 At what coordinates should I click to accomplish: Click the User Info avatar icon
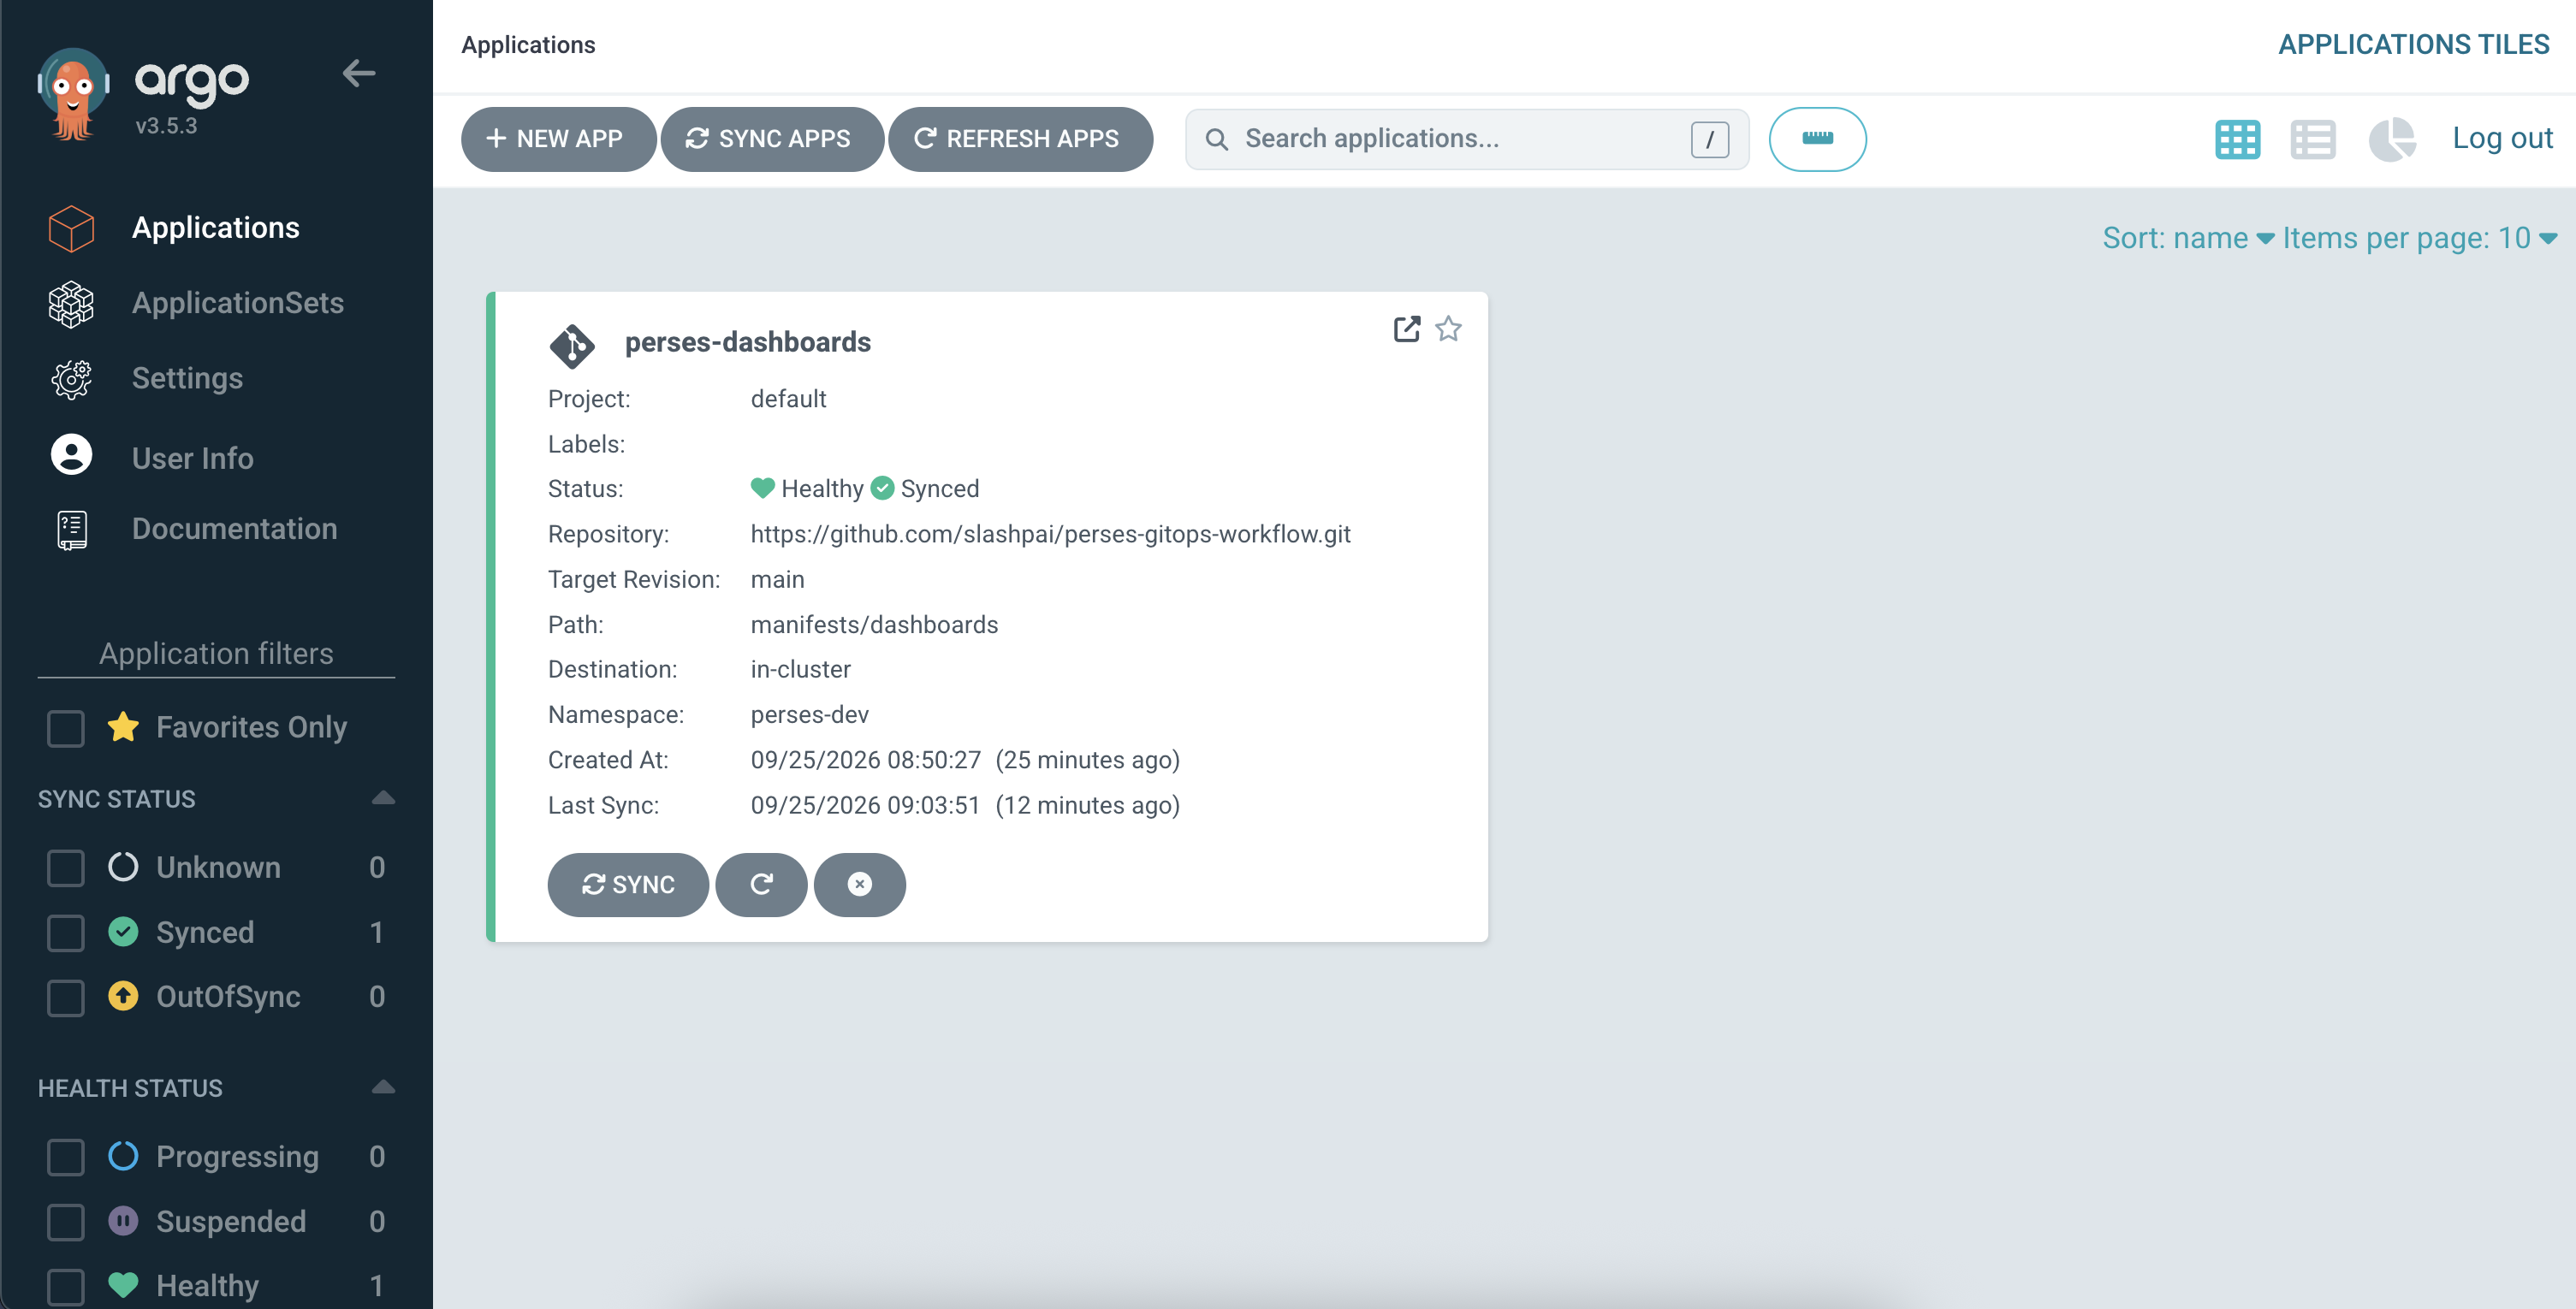click(71, 455)
